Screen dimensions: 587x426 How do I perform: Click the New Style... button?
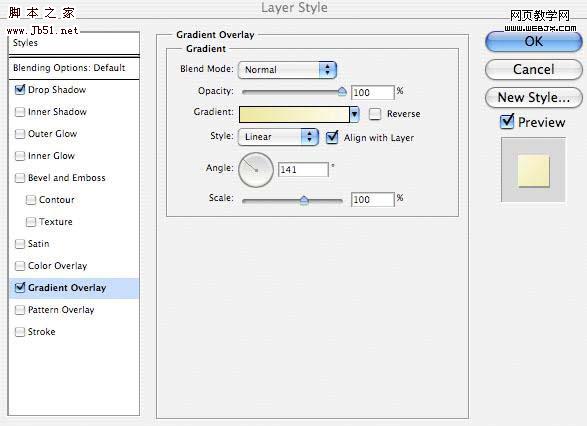coord(533,98)
